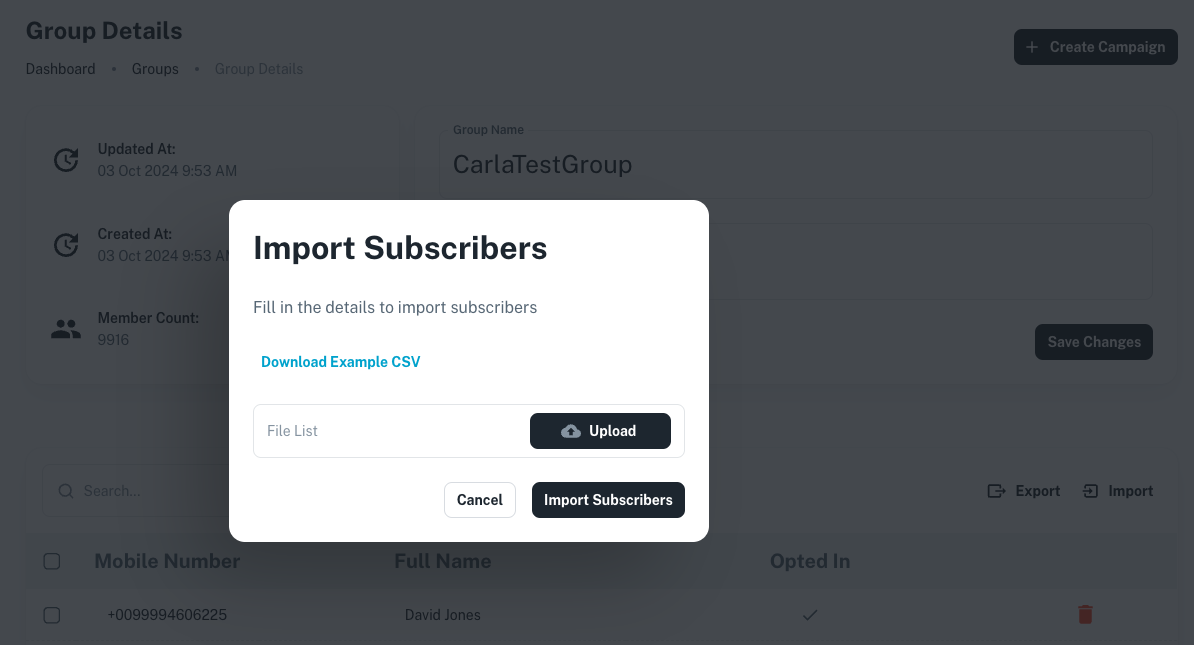Click the Save Changes button
Screen dimensions: 1194x645
tap(1094, 342)
